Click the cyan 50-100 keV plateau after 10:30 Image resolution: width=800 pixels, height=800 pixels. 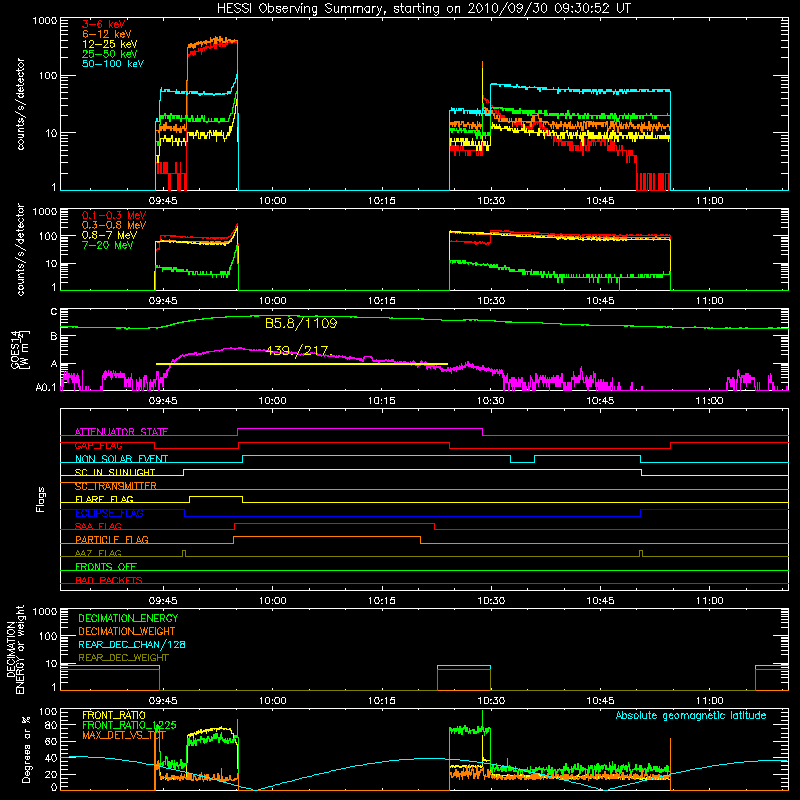click(x=580, y=89)
